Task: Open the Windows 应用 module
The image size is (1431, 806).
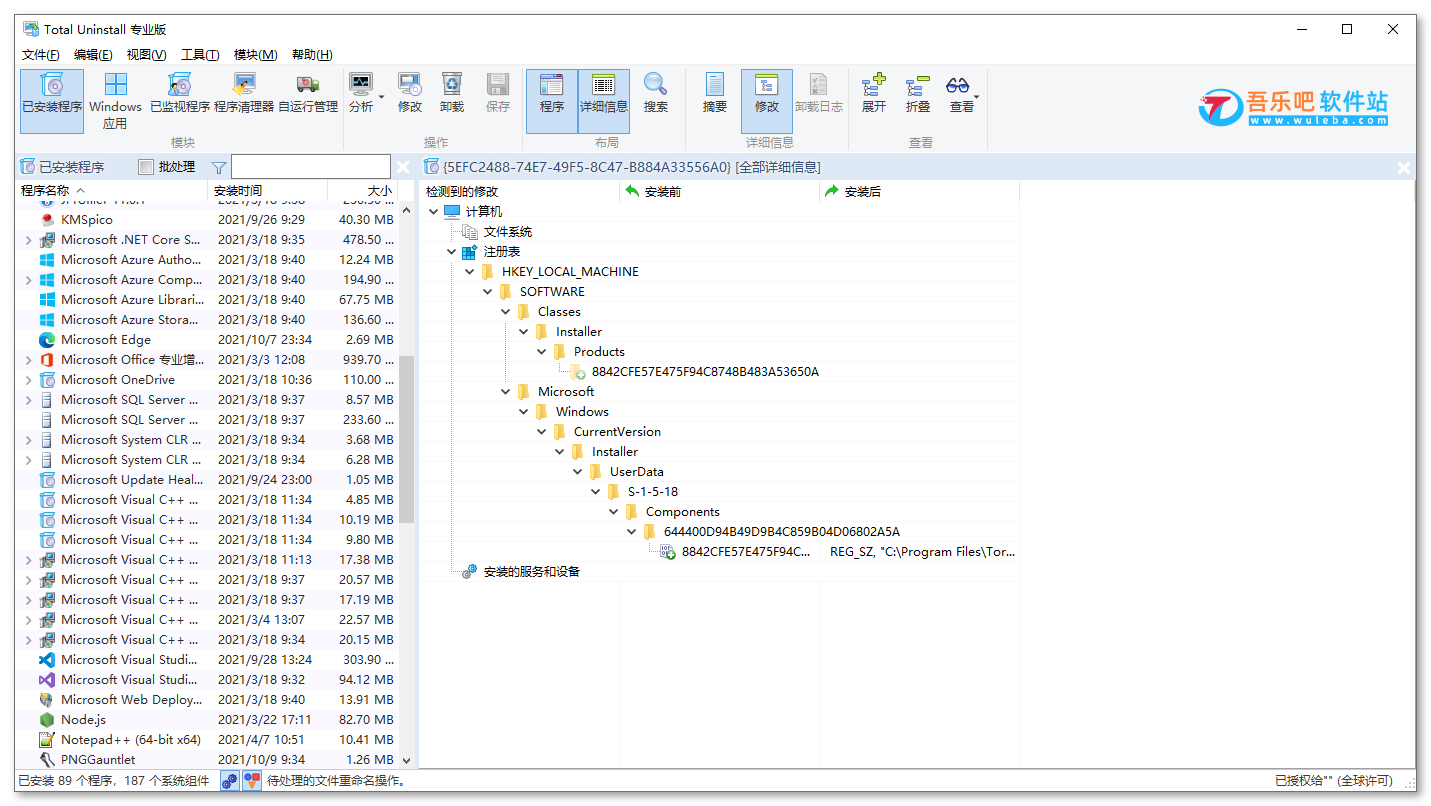Action: click(x=116, y=101)
